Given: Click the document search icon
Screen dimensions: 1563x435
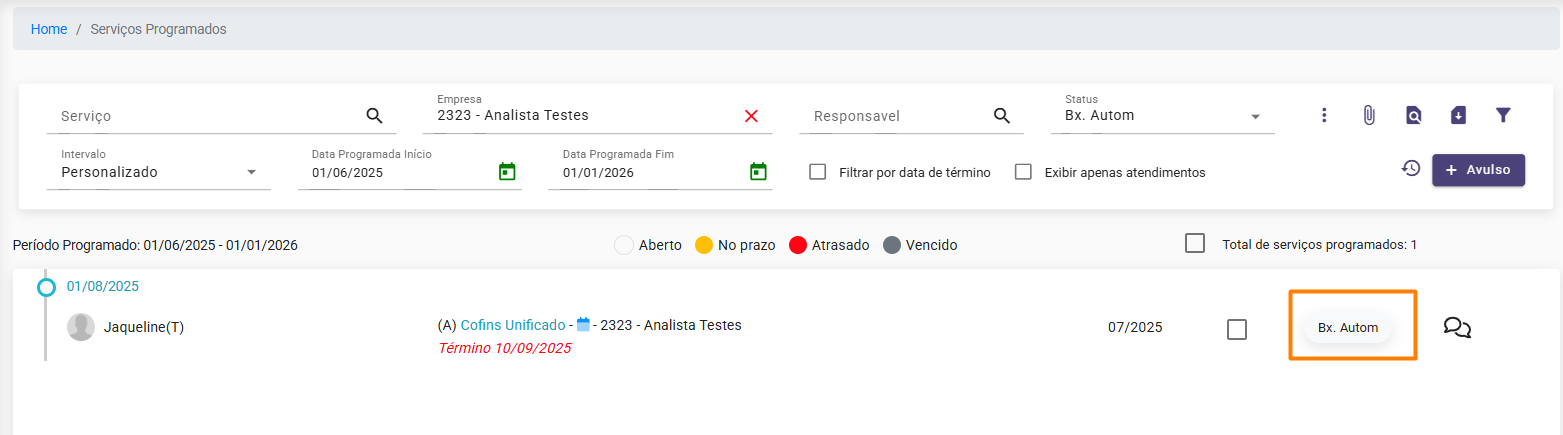Looking at the screenshot, I should click(x=1413, y=116).
